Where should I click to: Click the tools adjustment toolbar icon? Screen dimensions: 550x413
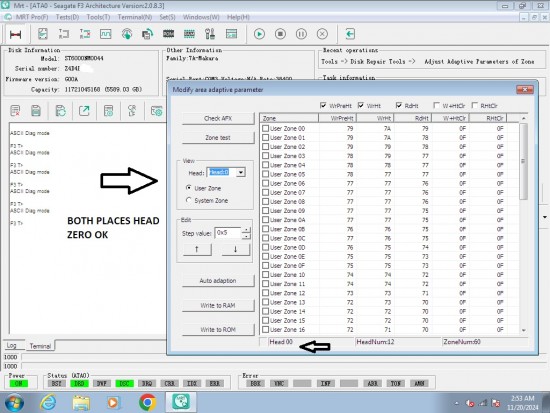(210, 34)
